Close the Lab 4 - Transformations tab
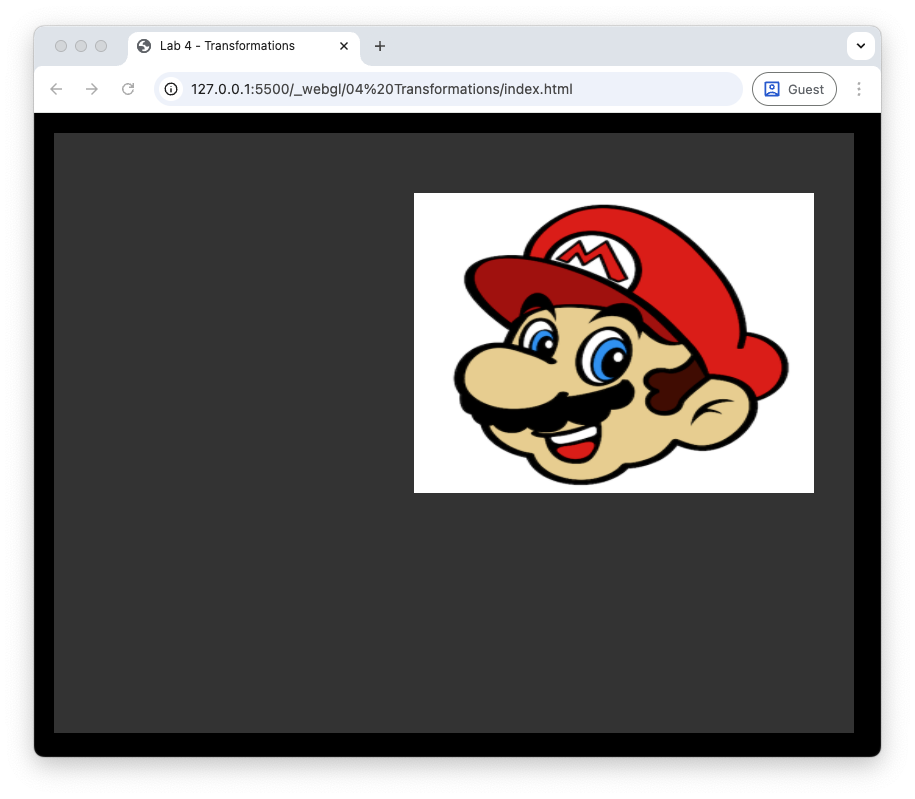Screen dimensions: 915x799 [x=344, y=46]
